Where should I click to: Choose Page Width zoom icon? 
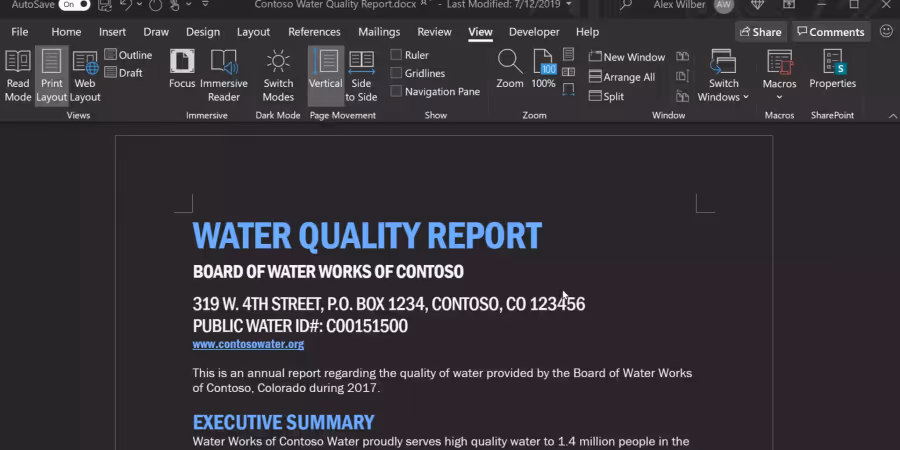[568, 90]
